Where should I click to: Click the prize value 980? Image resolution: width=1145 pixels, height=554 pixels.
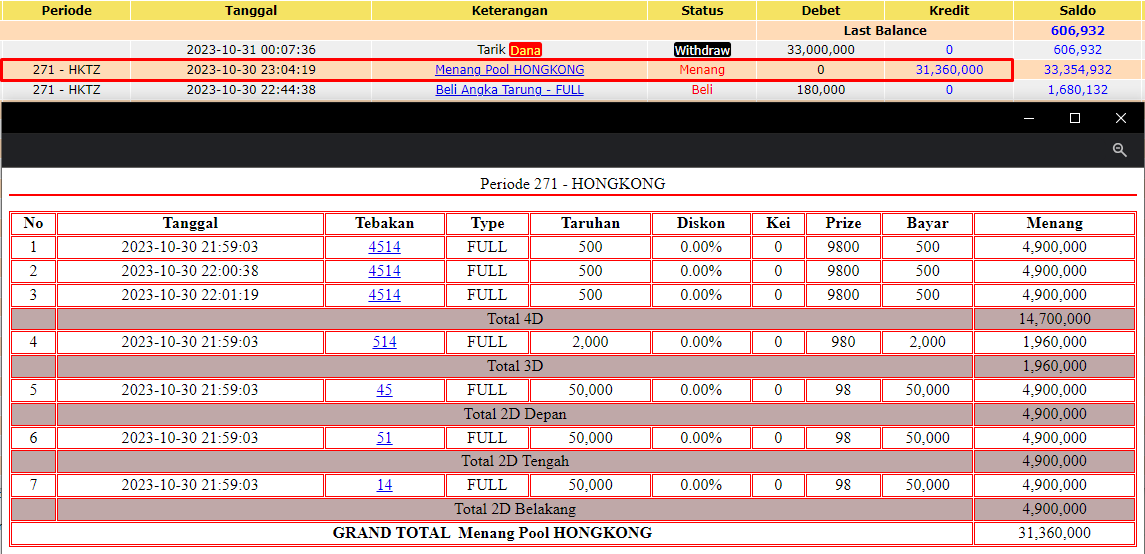843,342
